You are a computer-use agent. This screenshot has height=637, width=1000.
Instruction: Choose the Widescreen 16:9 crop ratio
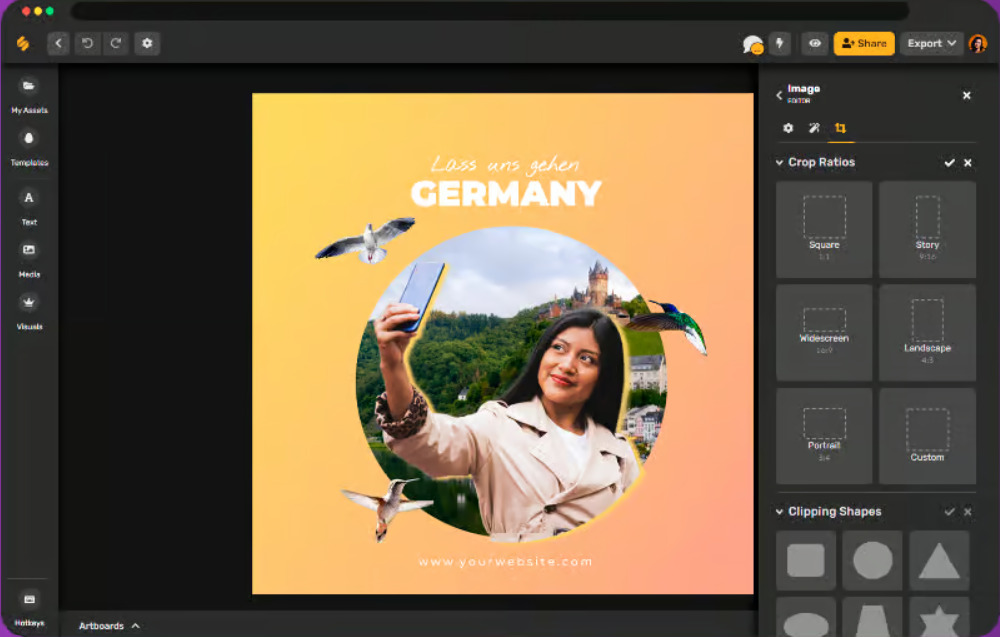coord(824,332)
